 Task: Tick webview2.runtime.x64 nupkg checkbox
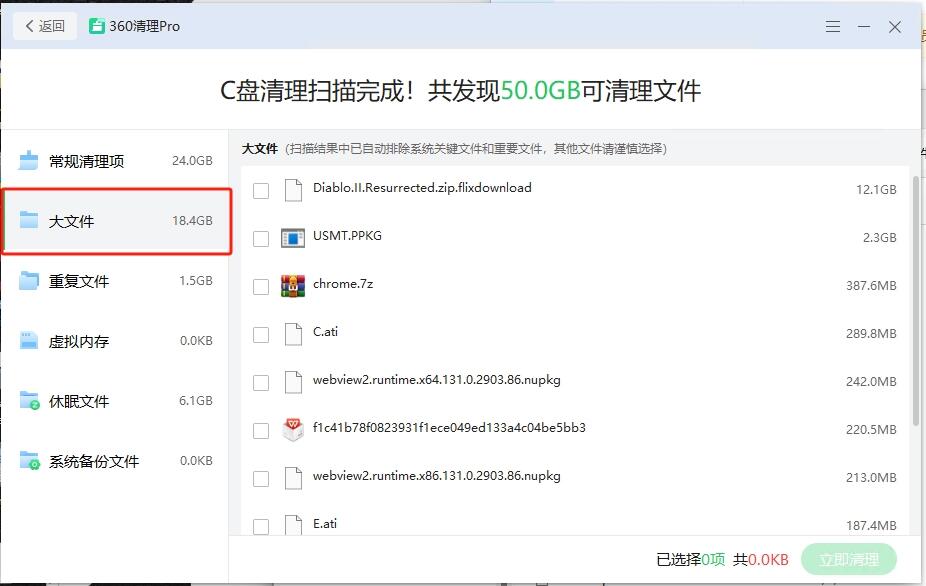pyautogui.click(x=261, y=383)
